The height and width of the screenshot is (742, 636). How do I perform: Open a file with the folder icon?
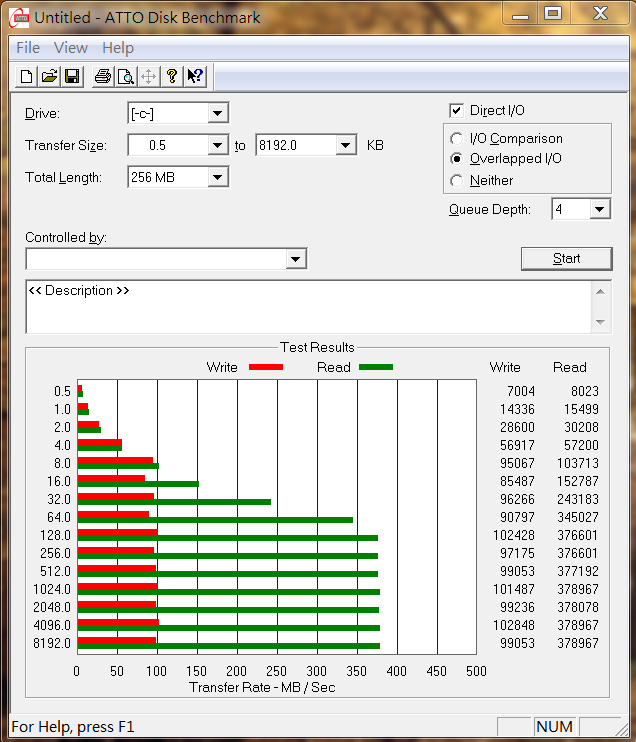49,76
